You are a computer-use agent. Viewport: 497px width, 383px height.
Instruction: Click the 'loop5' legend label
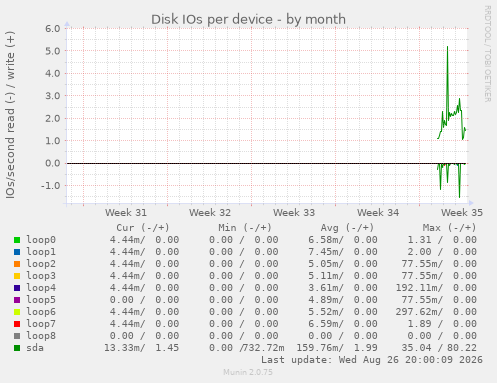pos(41,300)
